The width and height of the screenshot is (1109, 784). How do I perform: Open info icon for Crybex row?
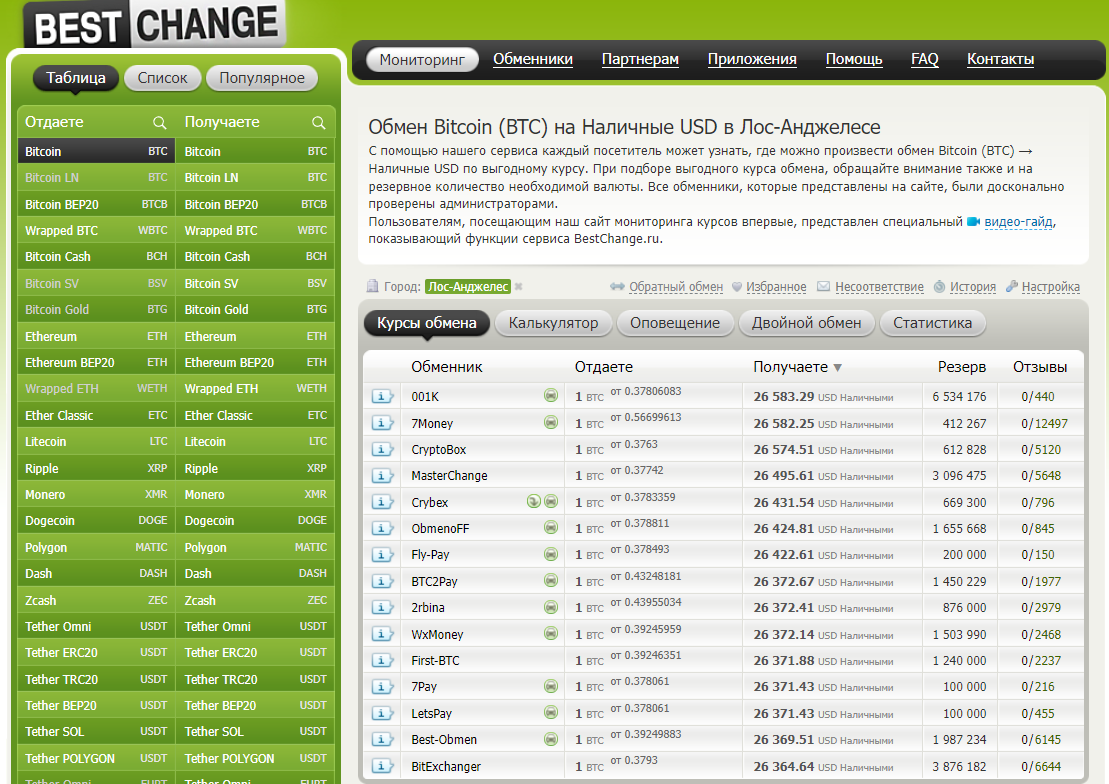tap(382, 502)
